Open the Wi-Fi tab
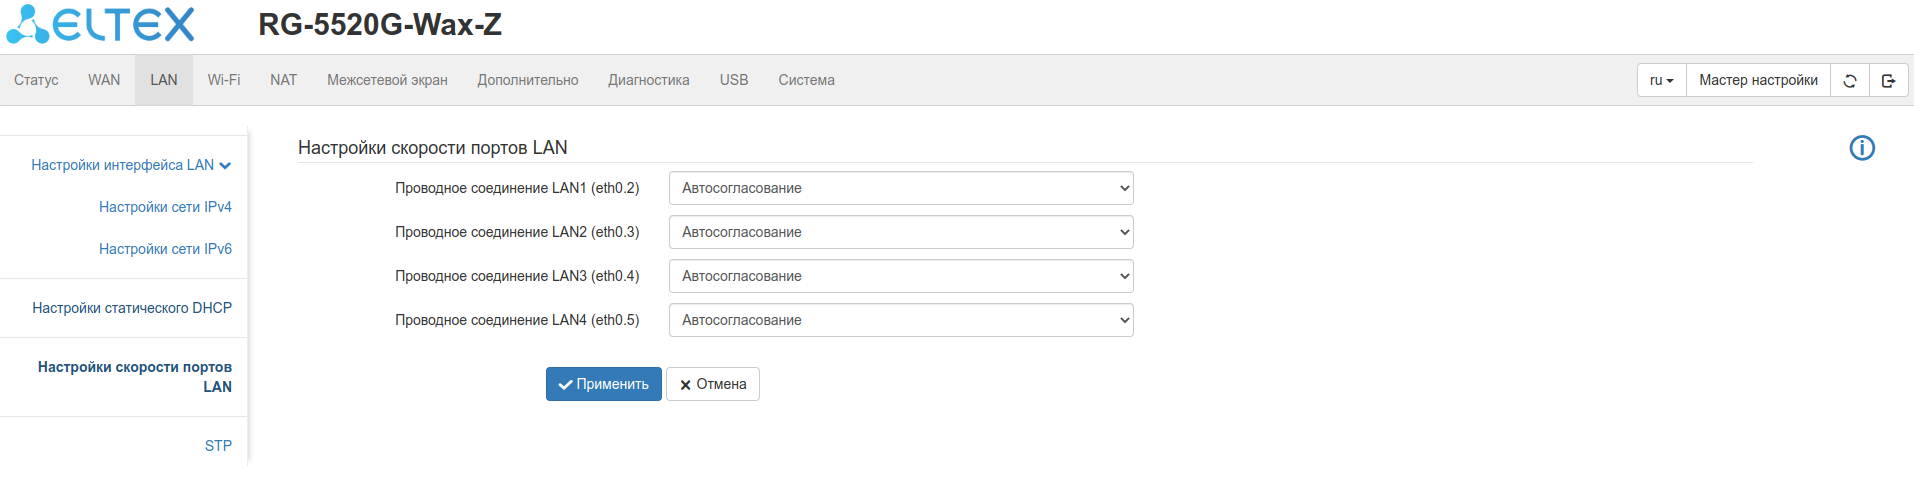1914x477 pixels. click(224, 80)
